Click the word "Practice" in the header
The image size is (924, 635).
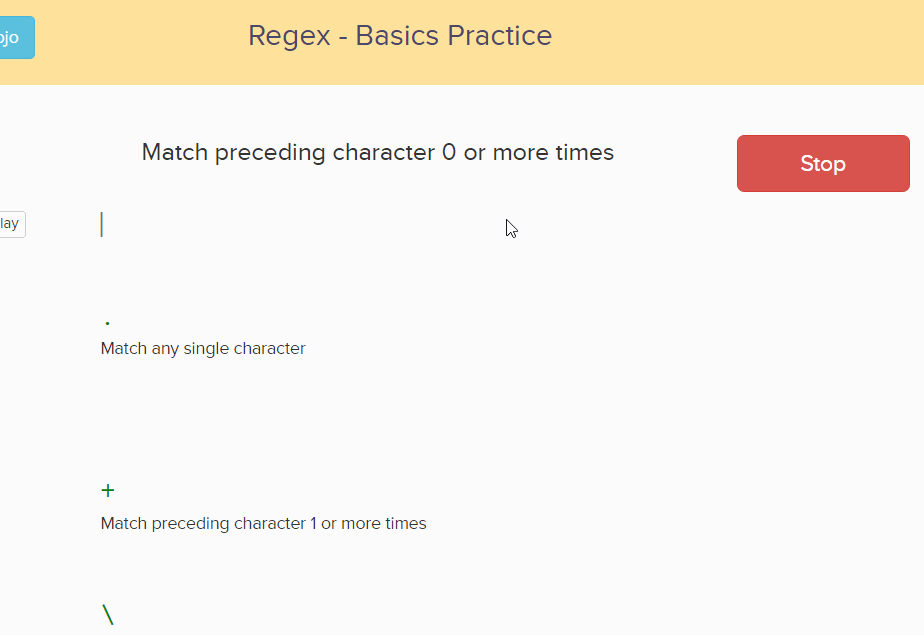(499, 36)
